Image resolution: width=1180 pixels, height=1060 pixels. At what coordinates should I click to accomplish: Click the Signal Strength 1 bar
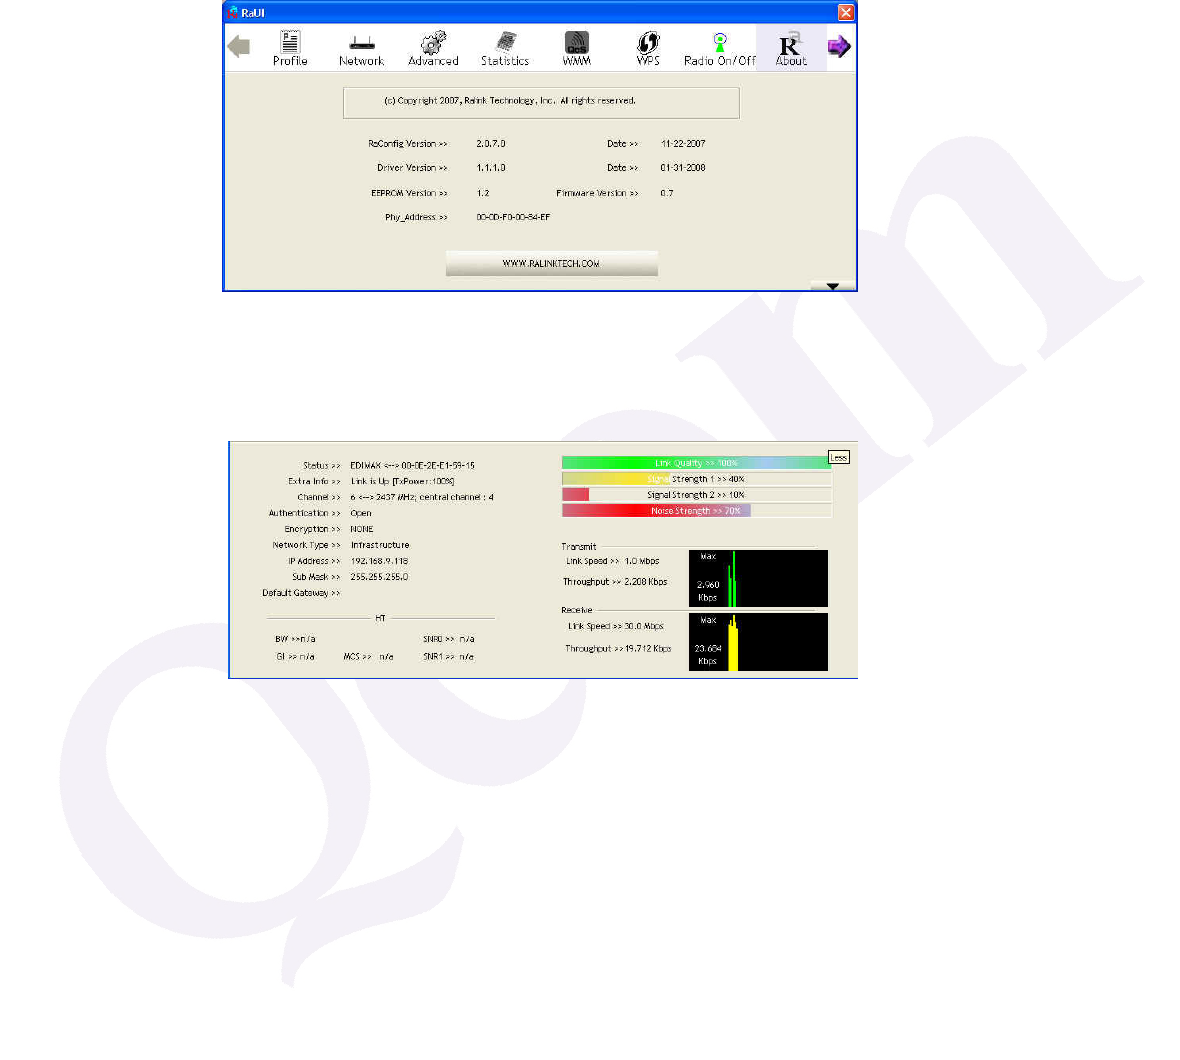(x=696, y=478)
